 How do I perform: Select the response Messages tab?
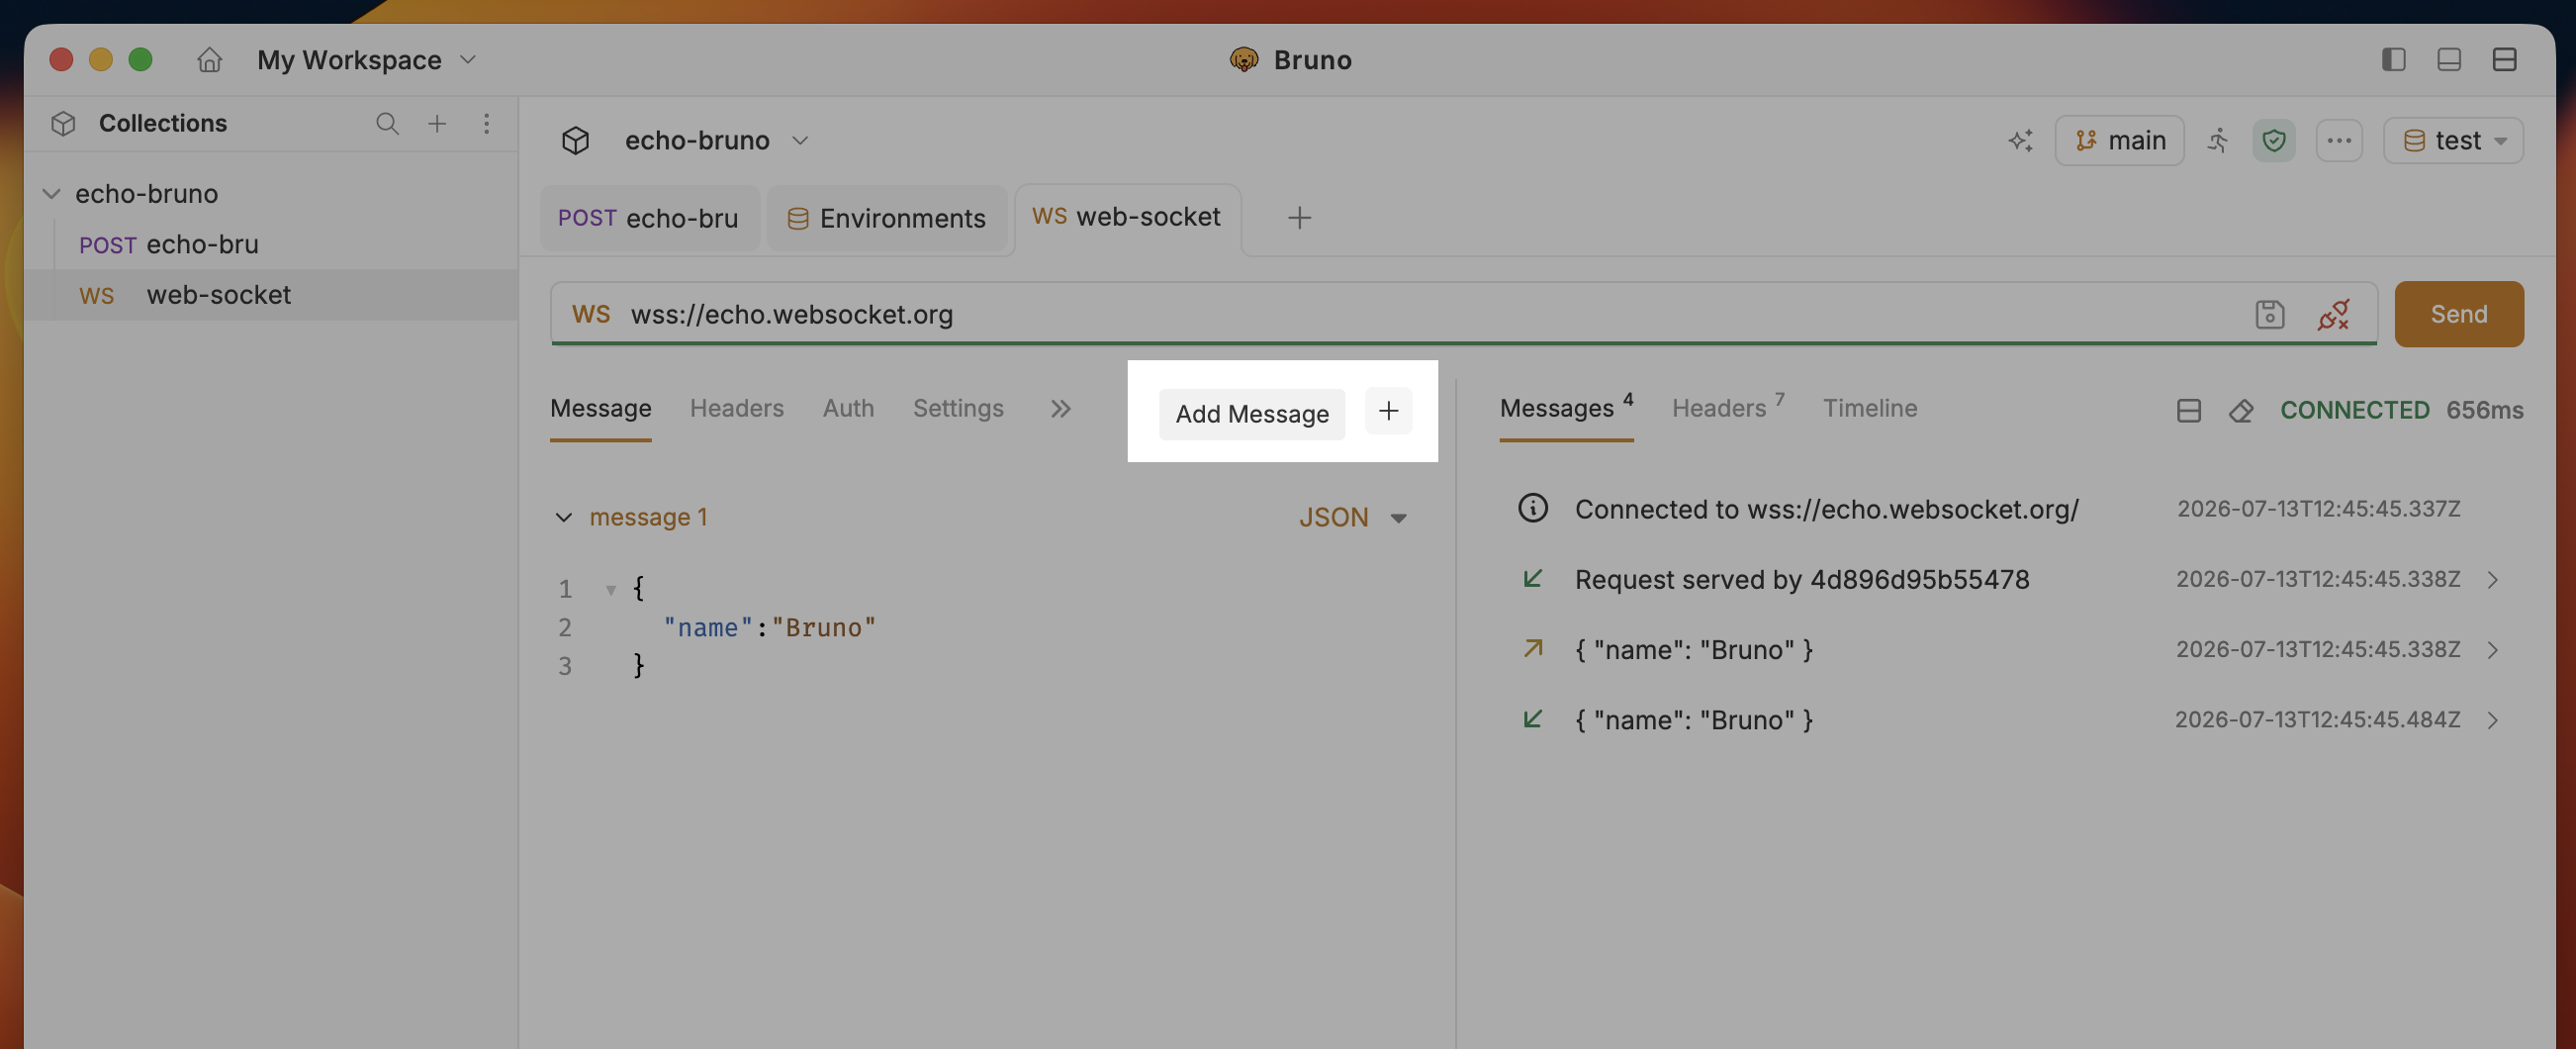1566,408
